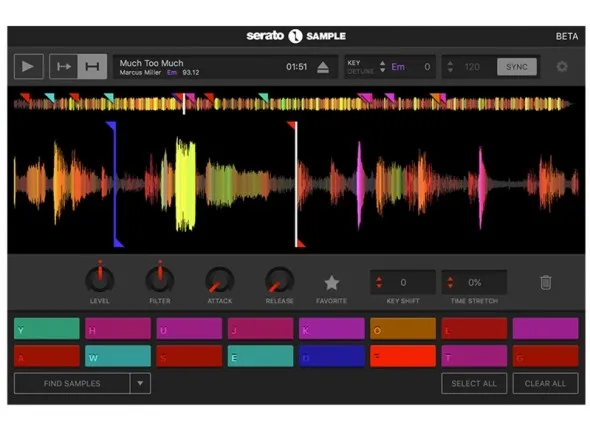This screenshot has width=590, height=434.
Task: Trigger the teal W pad
Action: pos(118,356)
